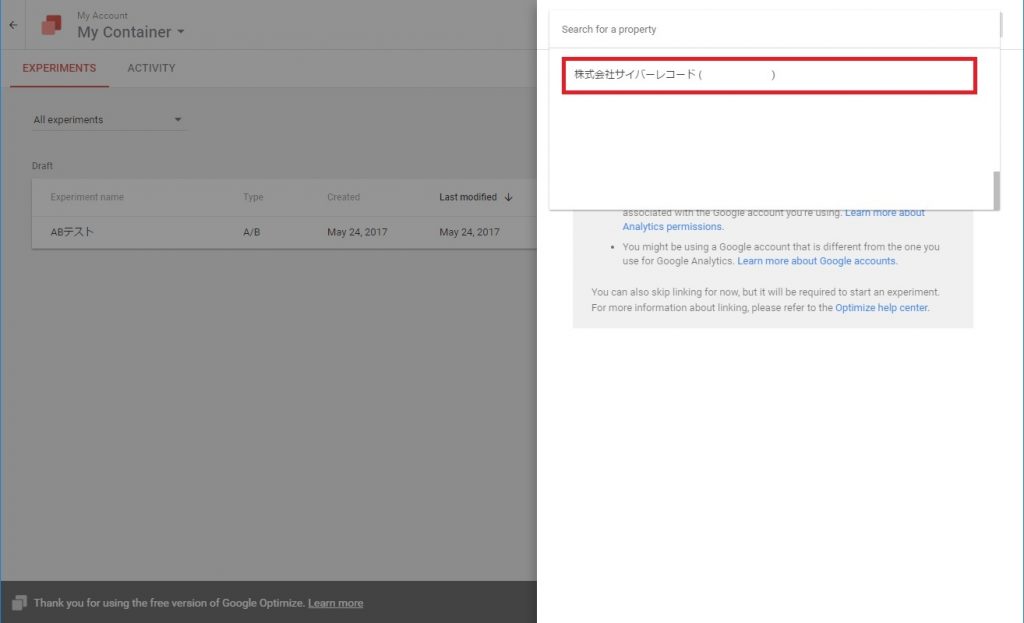Open Learn more about Google accounts link
Screen dimensions: 1024x623
click(816, 261)
